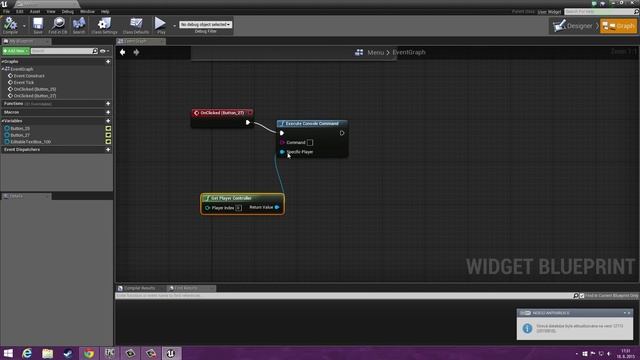Click Player Index value box

(238, 208)
